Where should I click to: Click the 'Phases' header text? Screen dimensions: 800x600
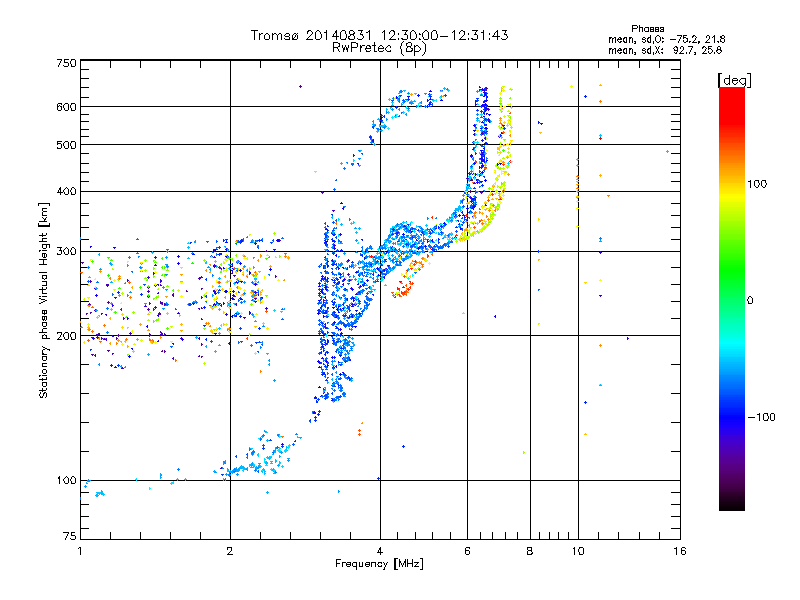(647, 29)
